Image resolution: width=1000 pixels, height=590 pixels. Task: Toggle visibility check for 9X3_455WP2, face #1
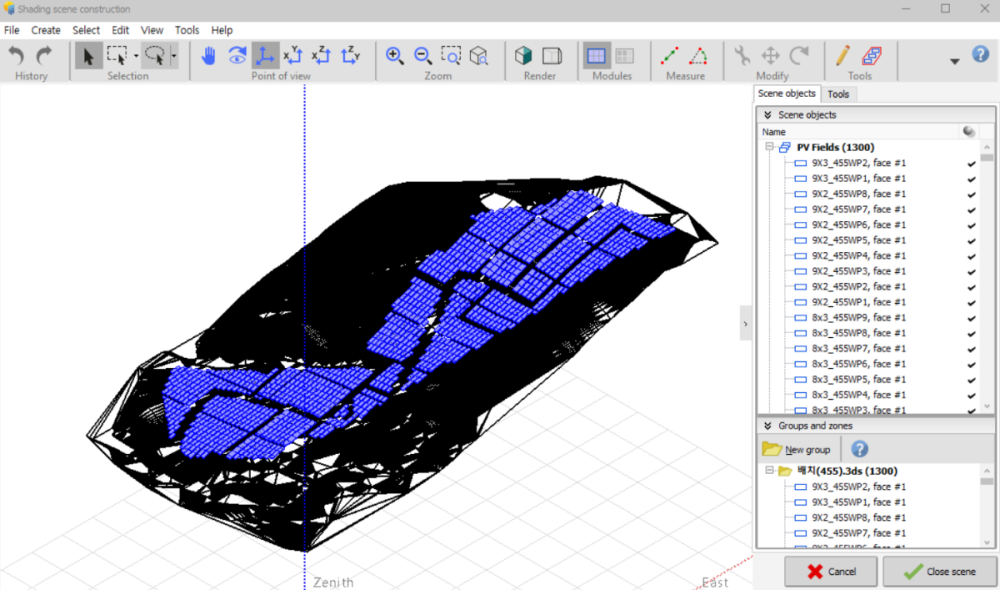[x=970, y=163]
